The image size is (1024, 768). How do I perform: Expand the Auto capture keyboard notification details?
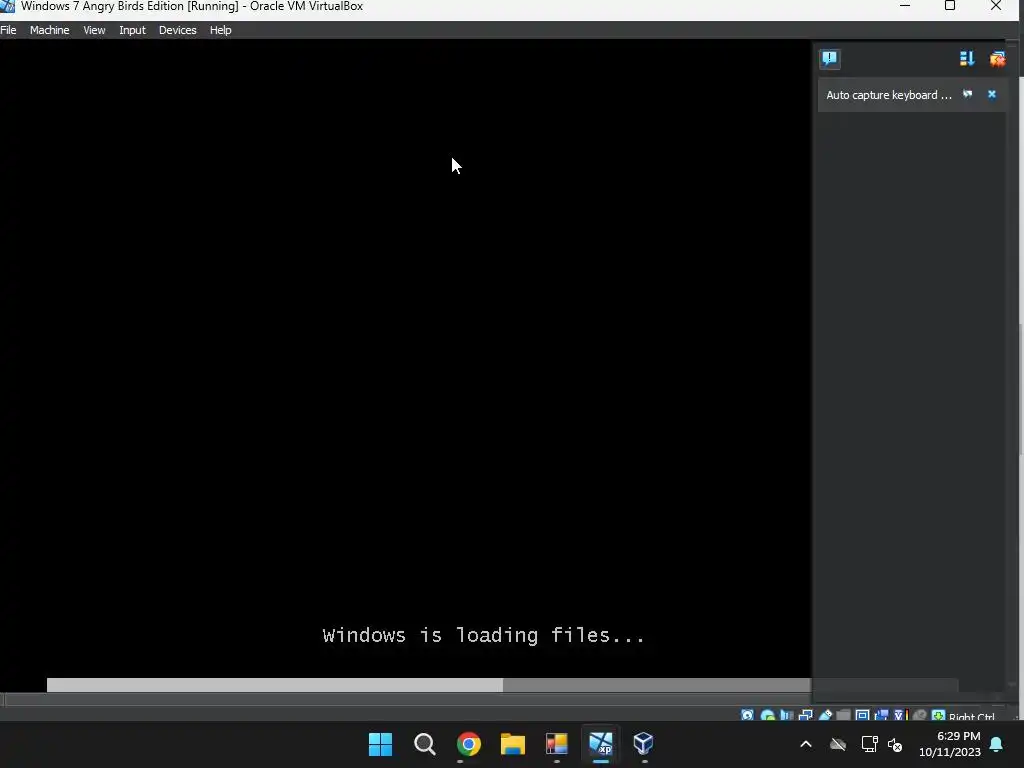tap(968, 94)
